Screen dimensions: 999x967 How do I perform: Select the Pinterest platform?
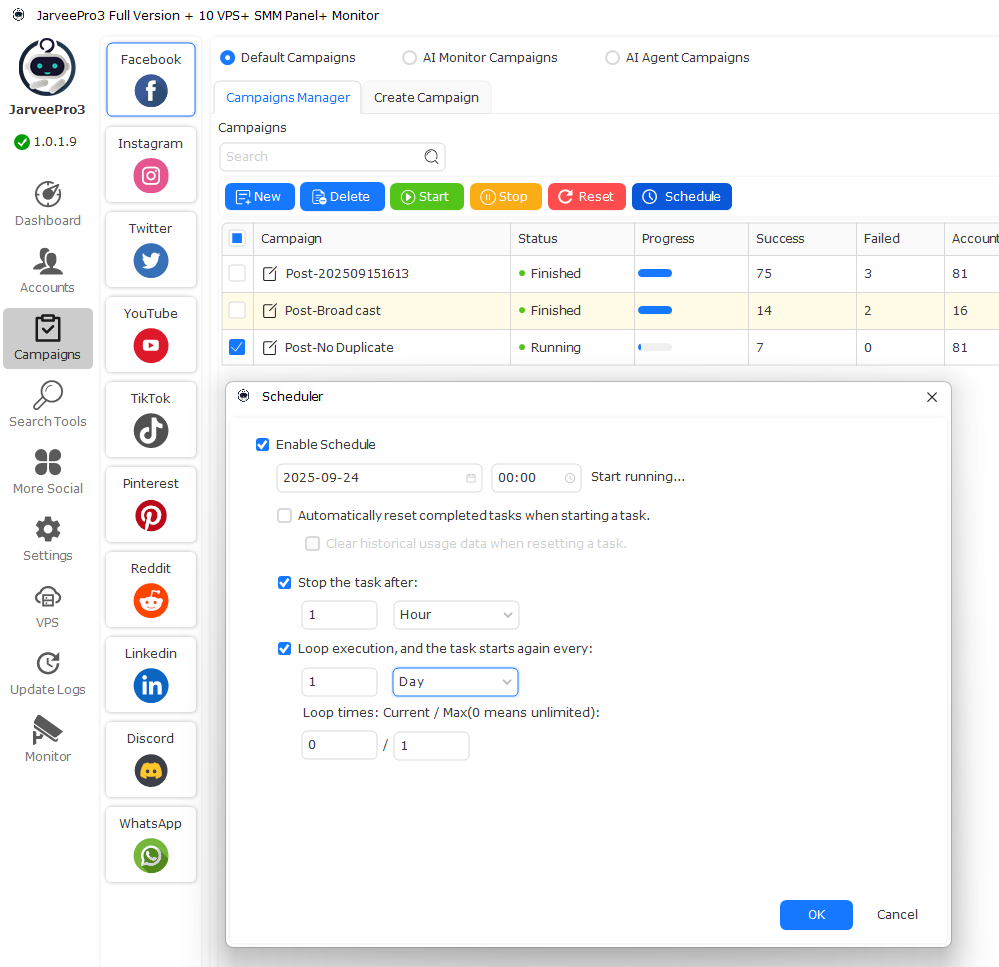pos(151,505)
